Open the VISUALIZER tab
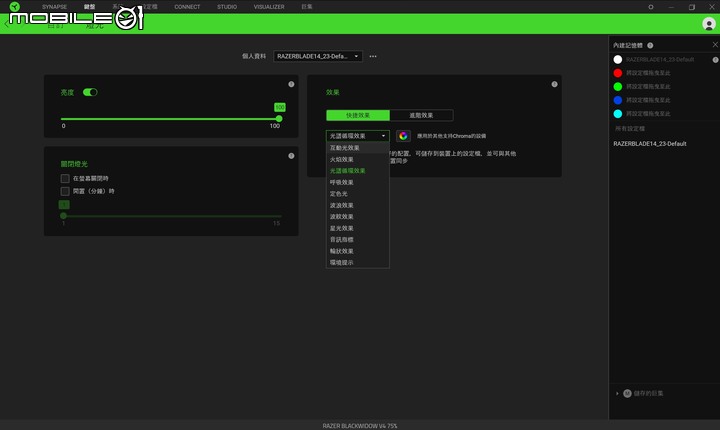Image resolution: width=720 pixels, height=430 pixels. click(x=269, y=7)
